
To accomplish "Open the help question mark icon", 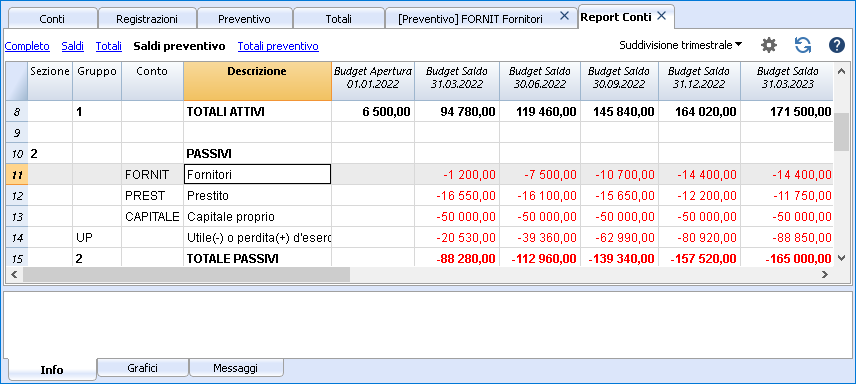I will pyautogui.click(x=836, y=45).
